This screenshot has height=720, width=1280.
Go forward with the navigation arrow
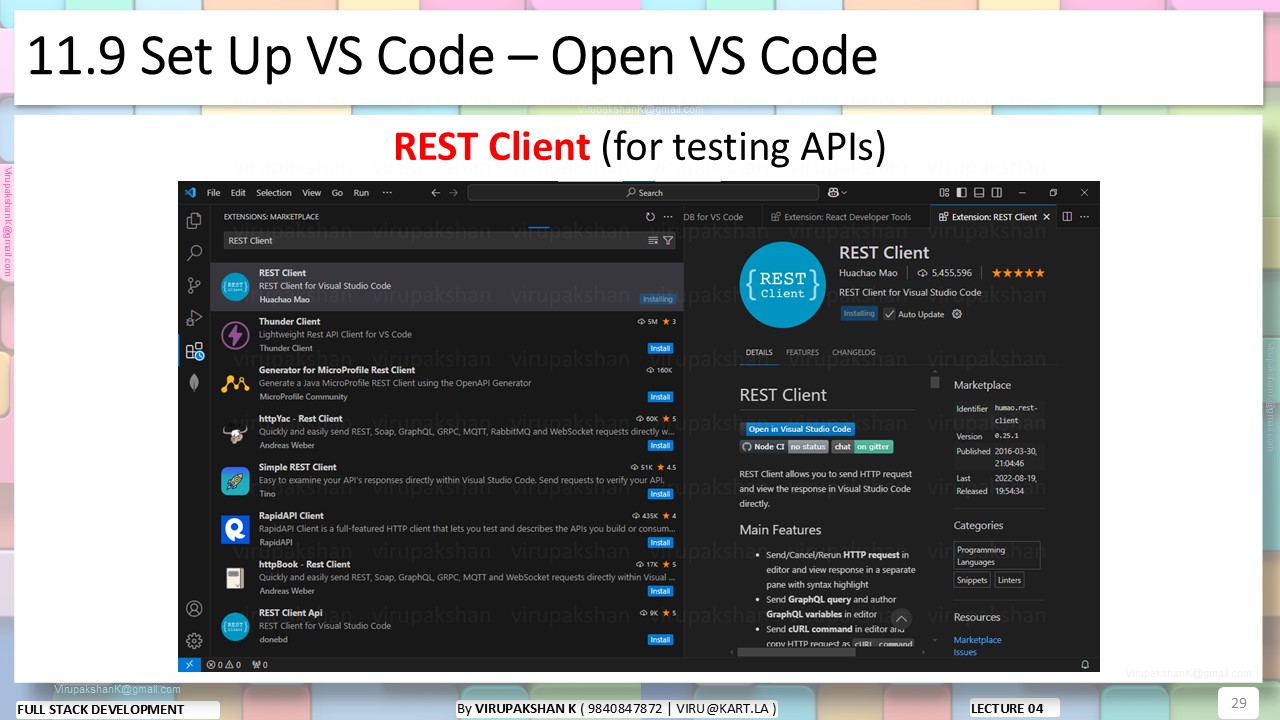454,193
